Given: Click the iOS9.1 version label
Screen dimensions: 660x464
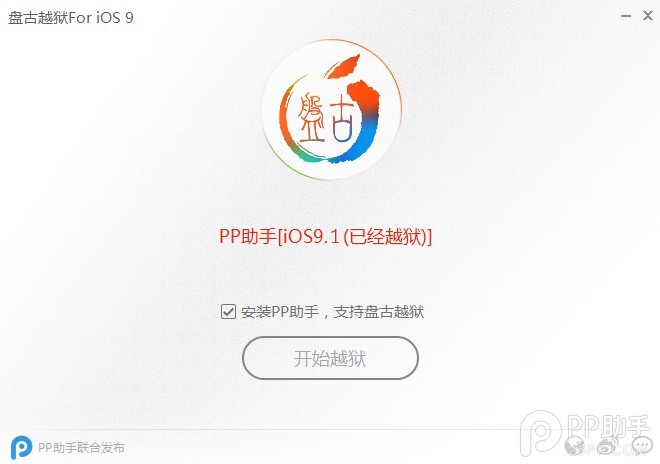Looking at the screenshot, I should (x=311, y=237).
